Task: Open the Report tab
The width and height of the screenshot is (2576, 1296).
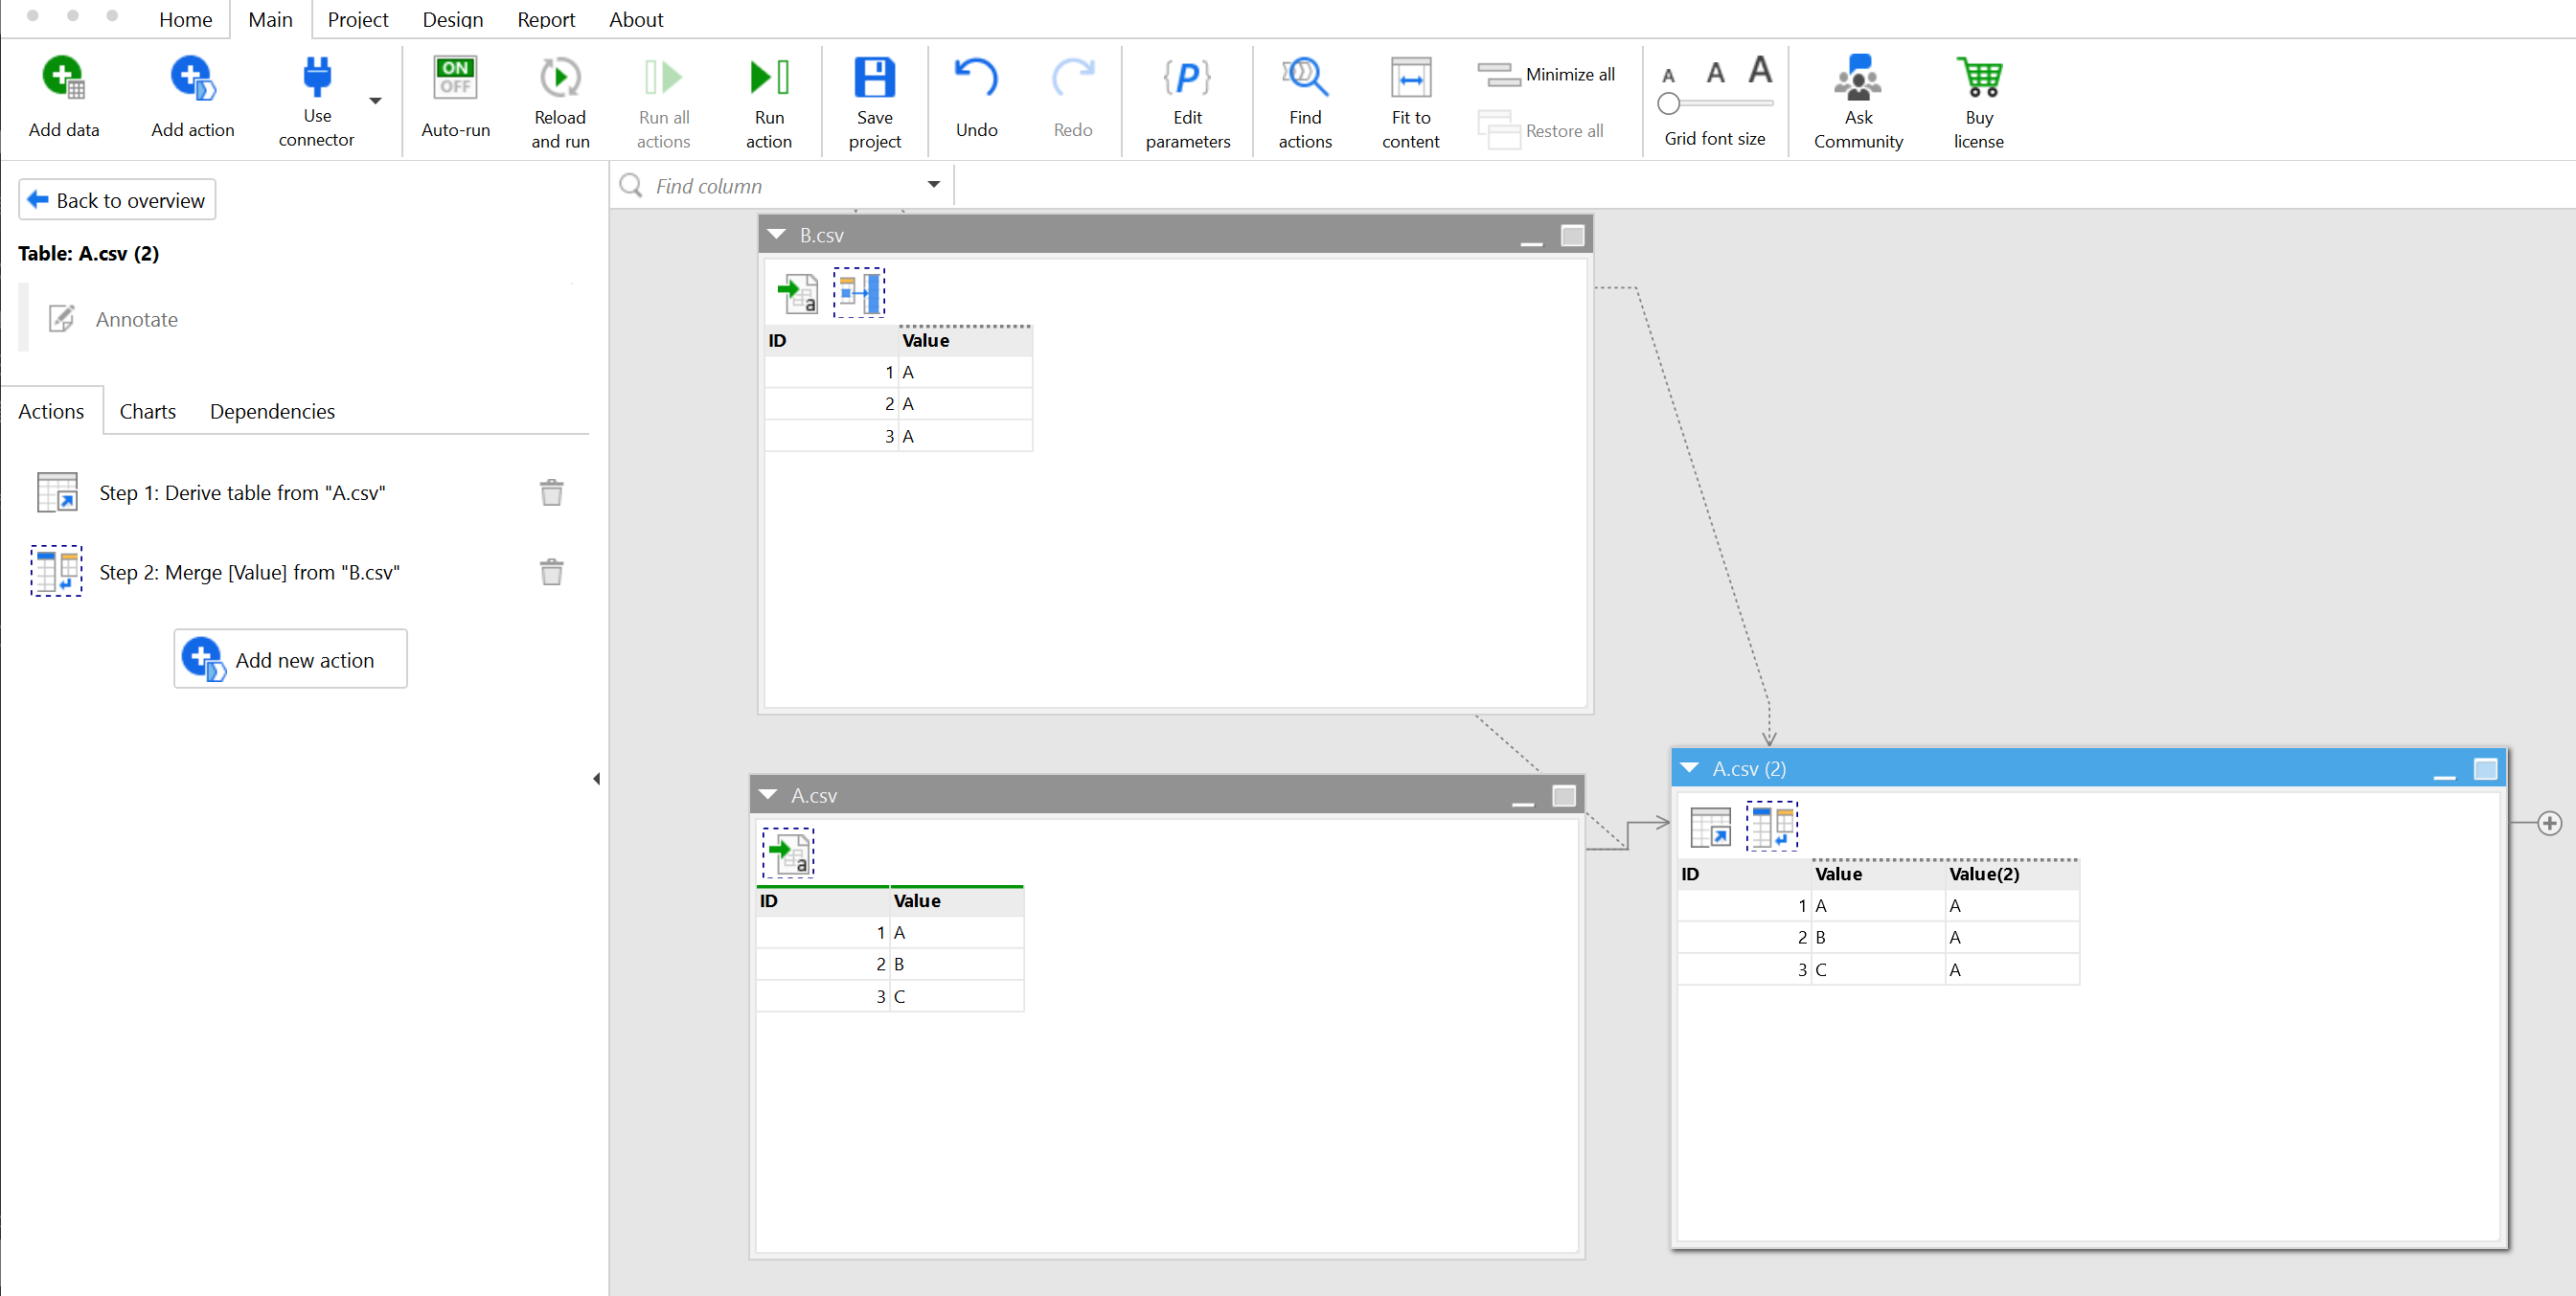Action: pyautogui.click(x=546, y=20)
